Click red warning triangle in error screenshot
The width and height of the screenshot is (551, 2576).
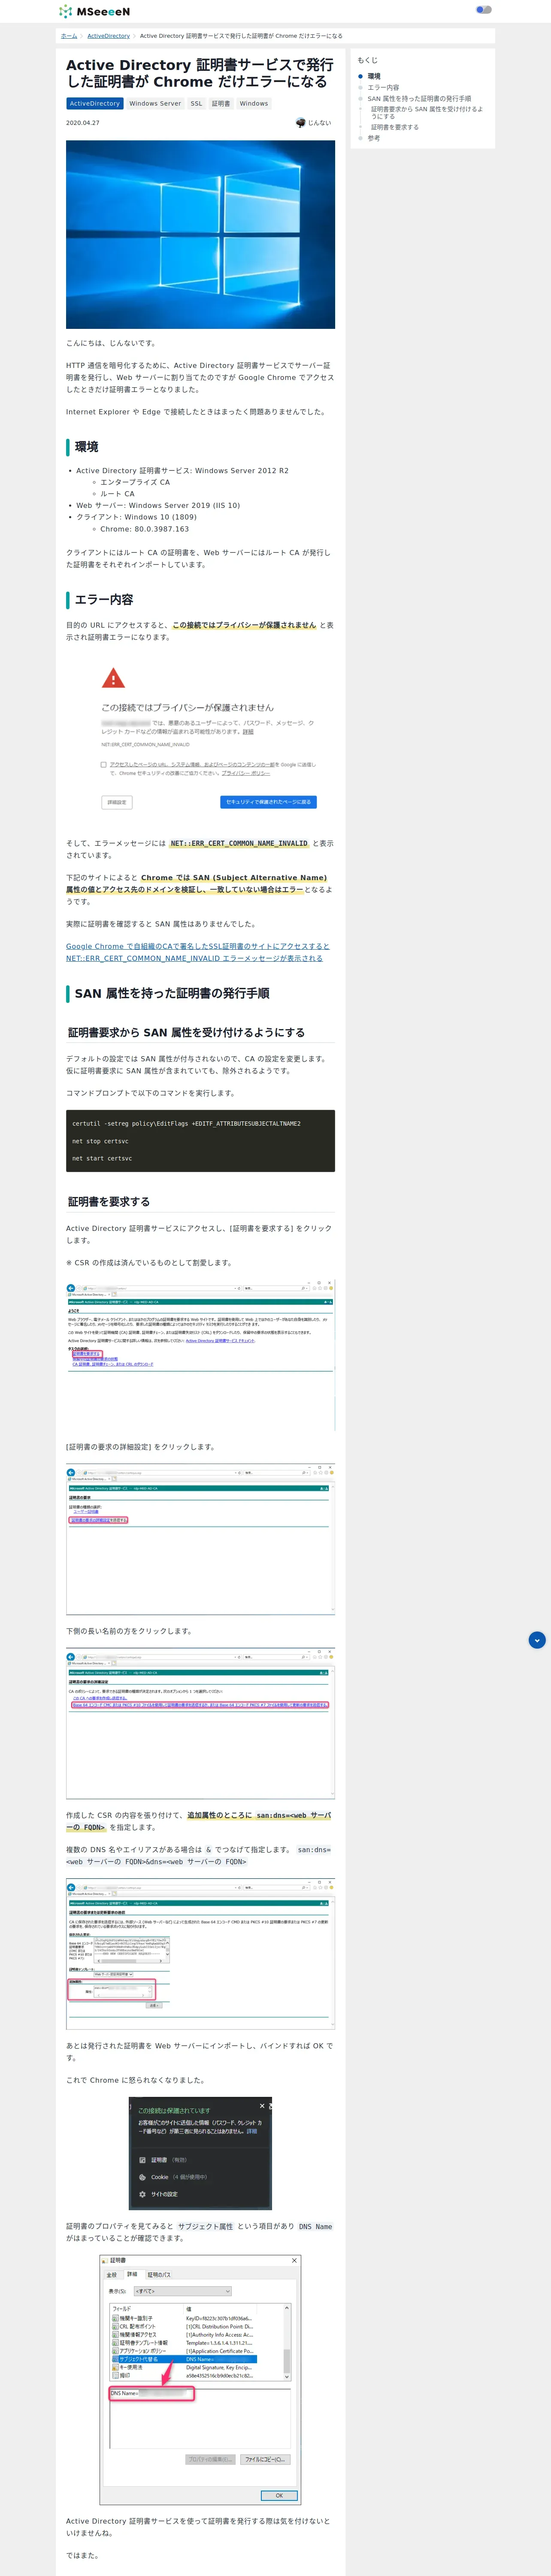[114, 678]
